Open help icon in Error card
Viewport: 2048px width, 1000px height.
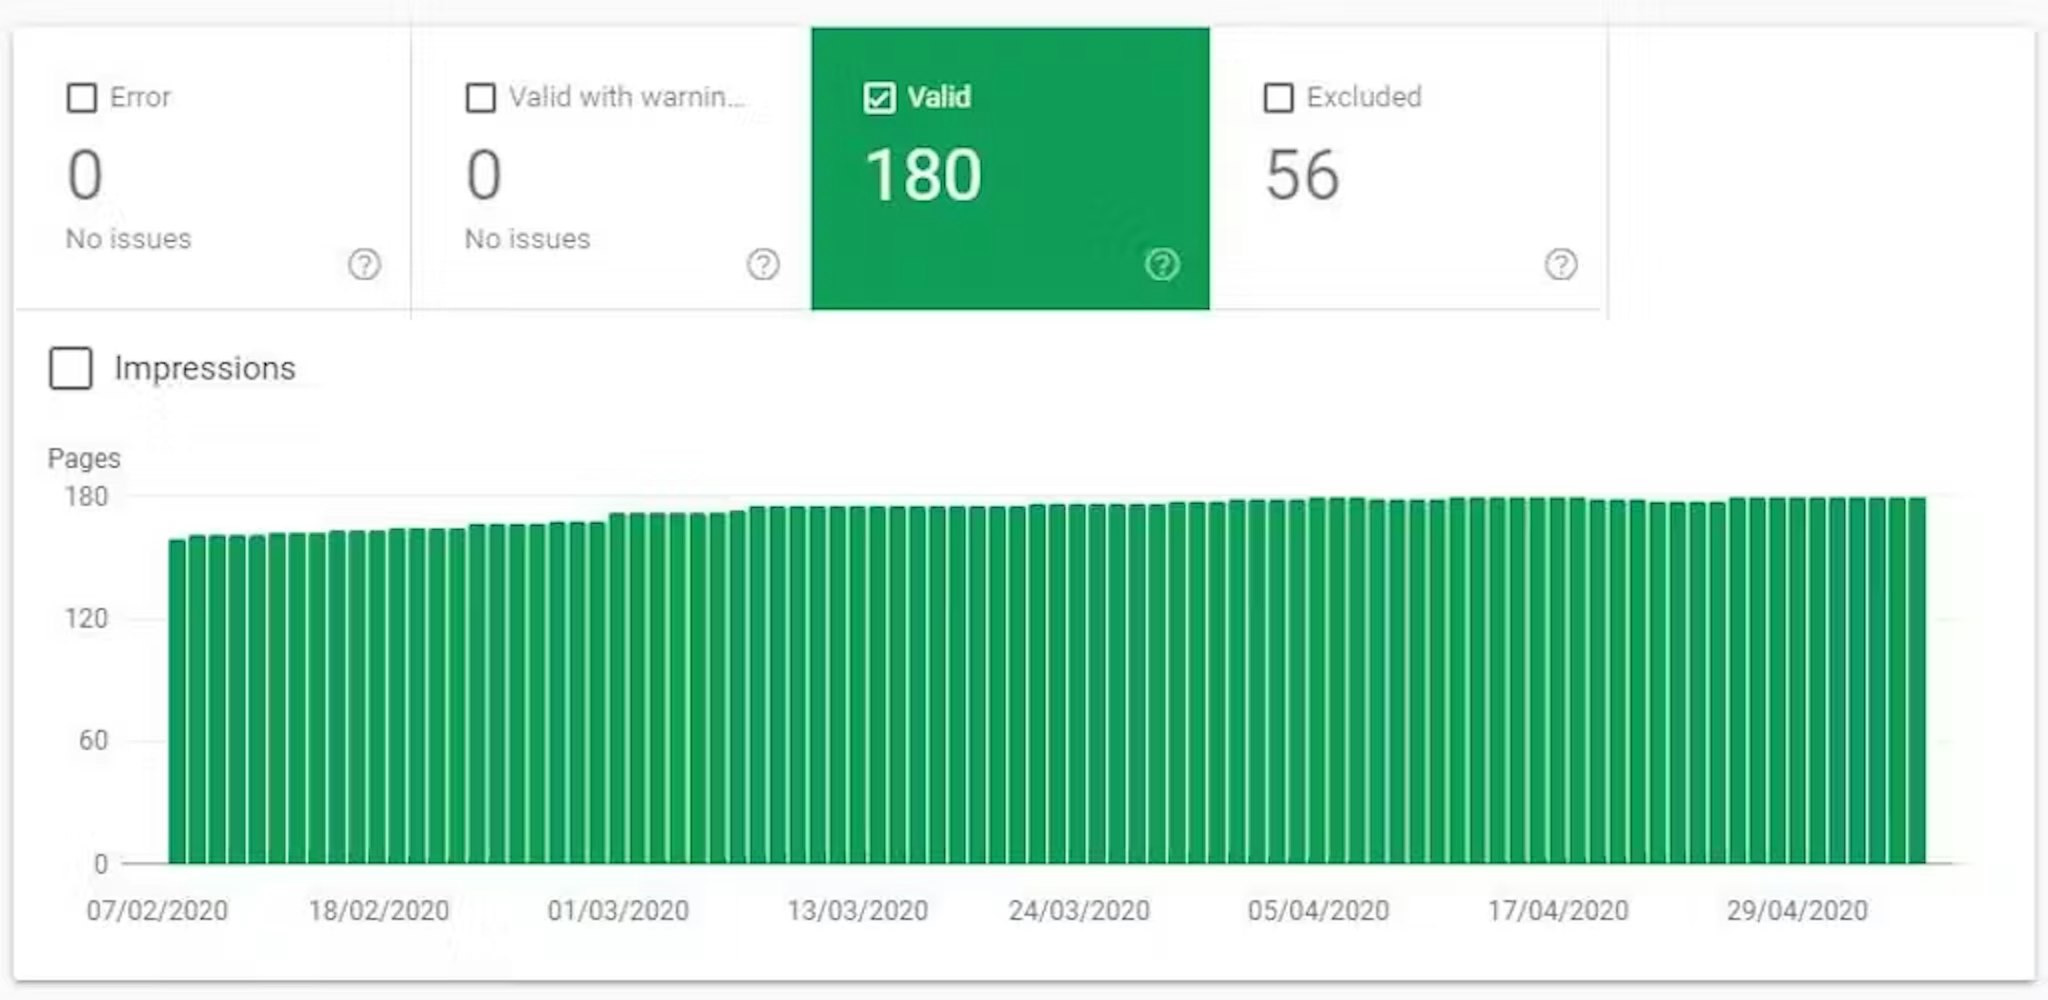click(x=364, y=265)
